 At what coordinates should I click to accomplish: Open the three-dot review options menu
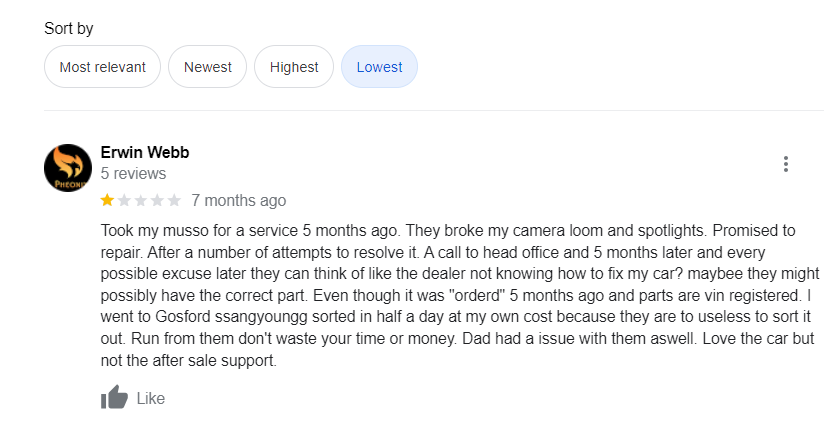786,164
